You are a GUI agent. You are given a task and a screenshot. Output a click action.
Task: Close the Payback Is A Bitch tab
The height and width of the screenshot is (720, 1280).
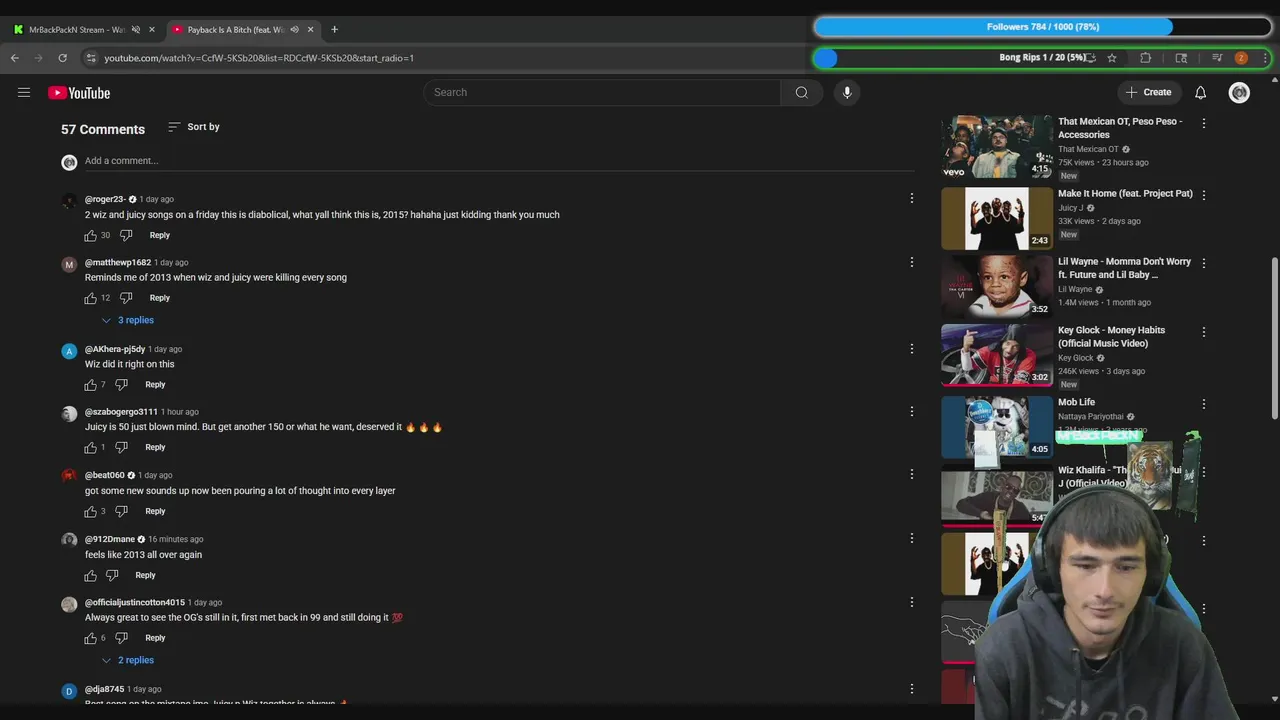point(310,30)
